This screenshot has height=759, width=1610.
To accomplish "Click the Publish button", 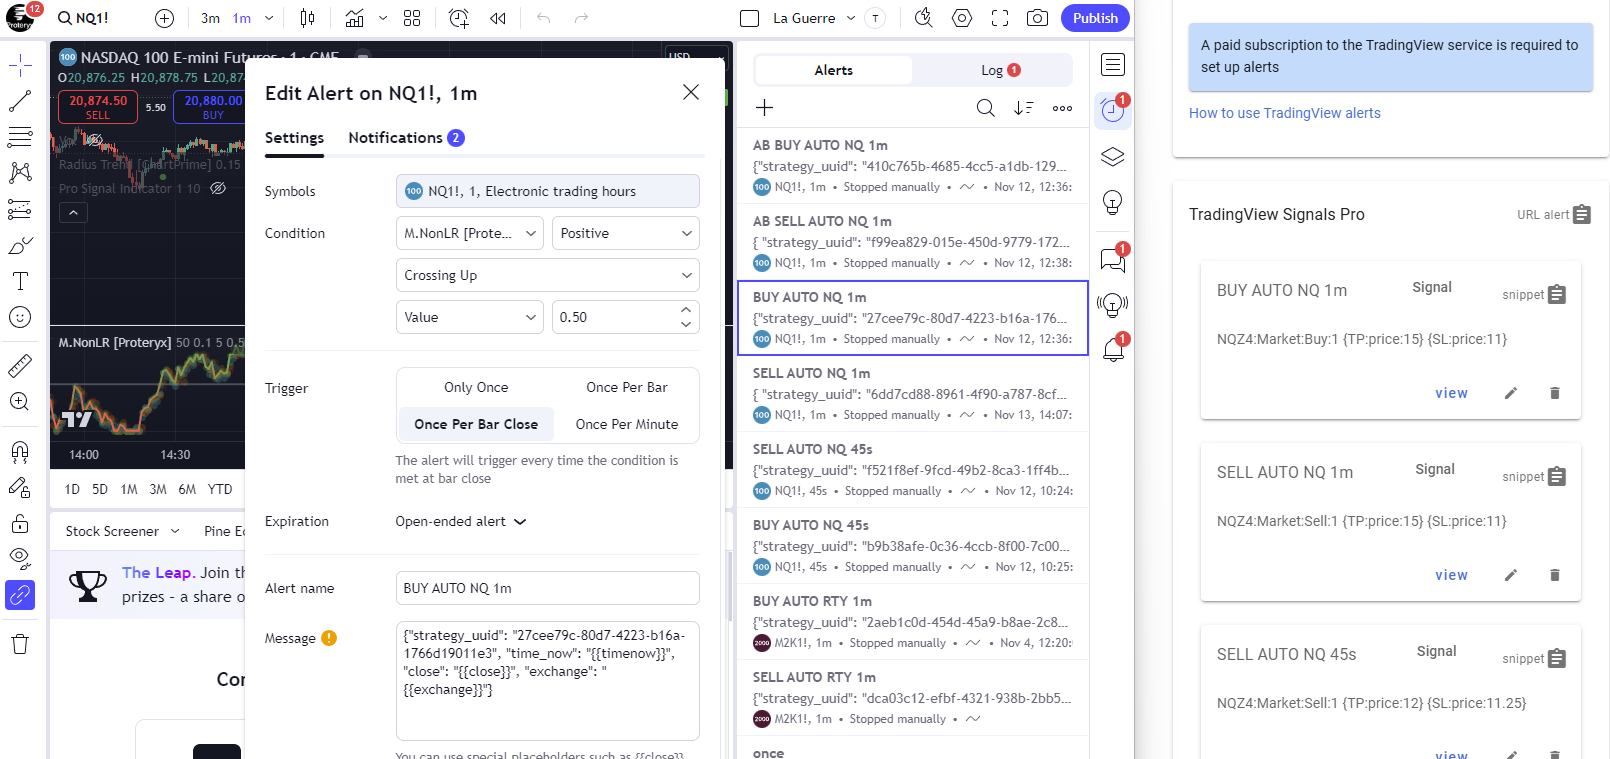I will tap(1095, 18).
